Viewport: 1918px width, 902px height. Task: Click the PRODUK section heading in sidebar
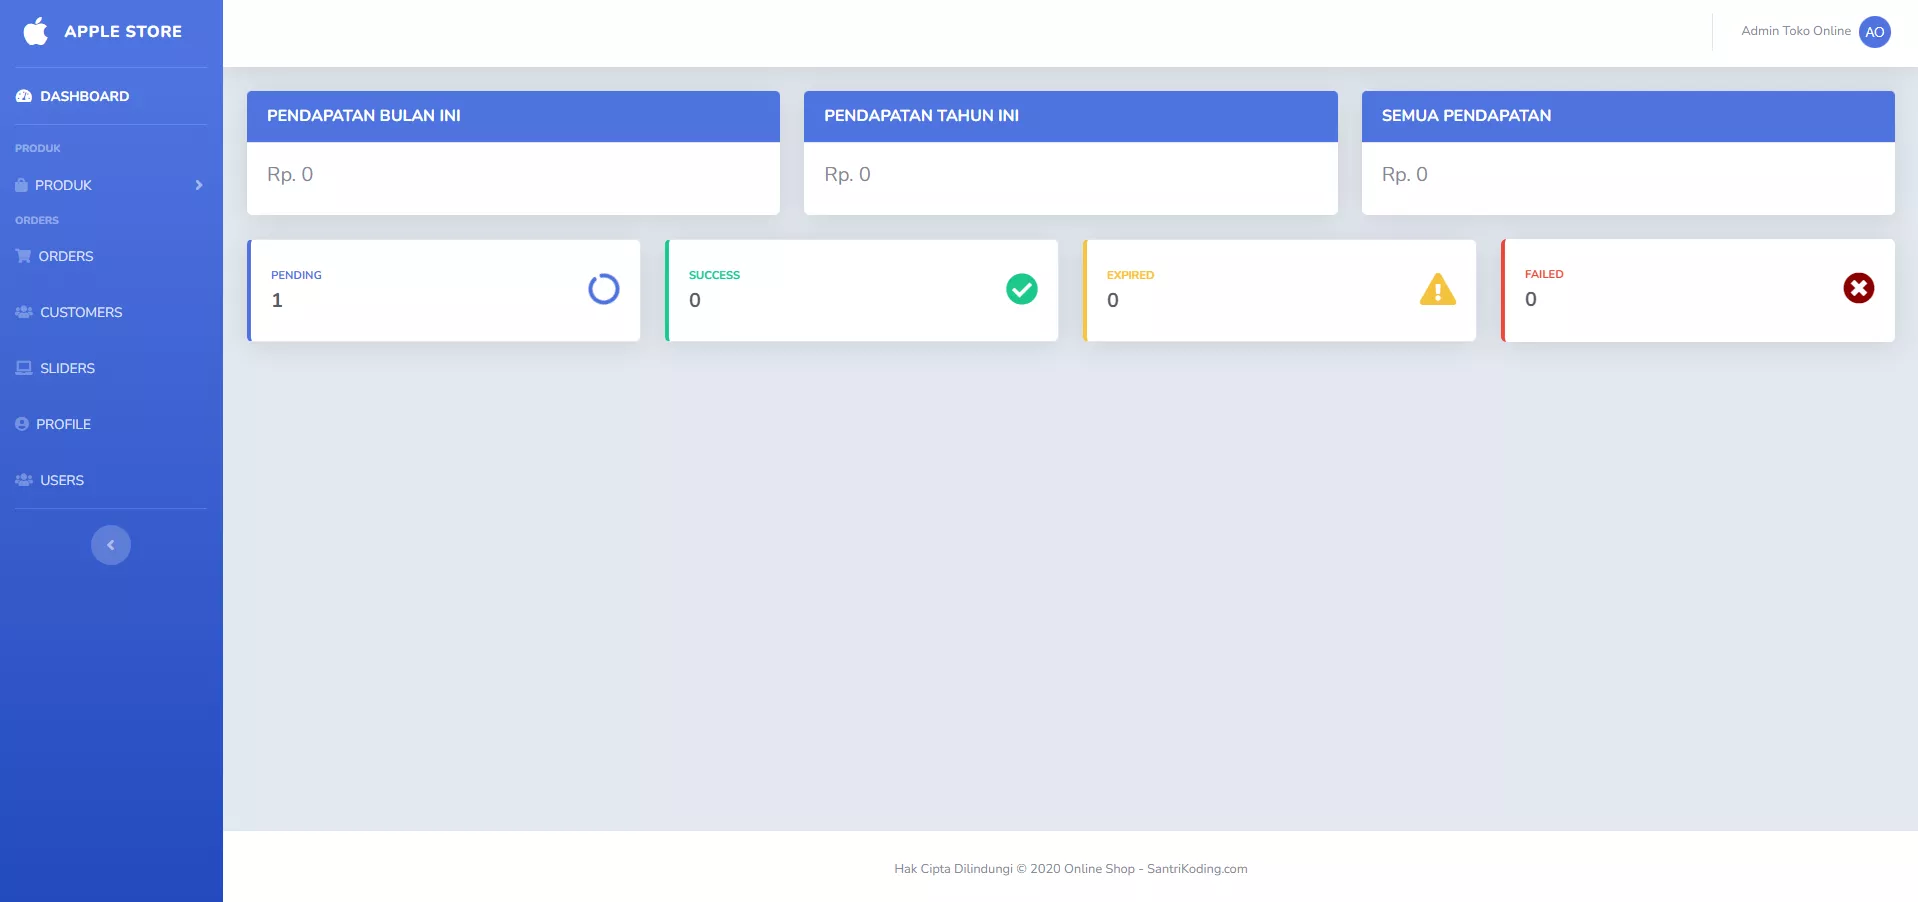point(38,148)
